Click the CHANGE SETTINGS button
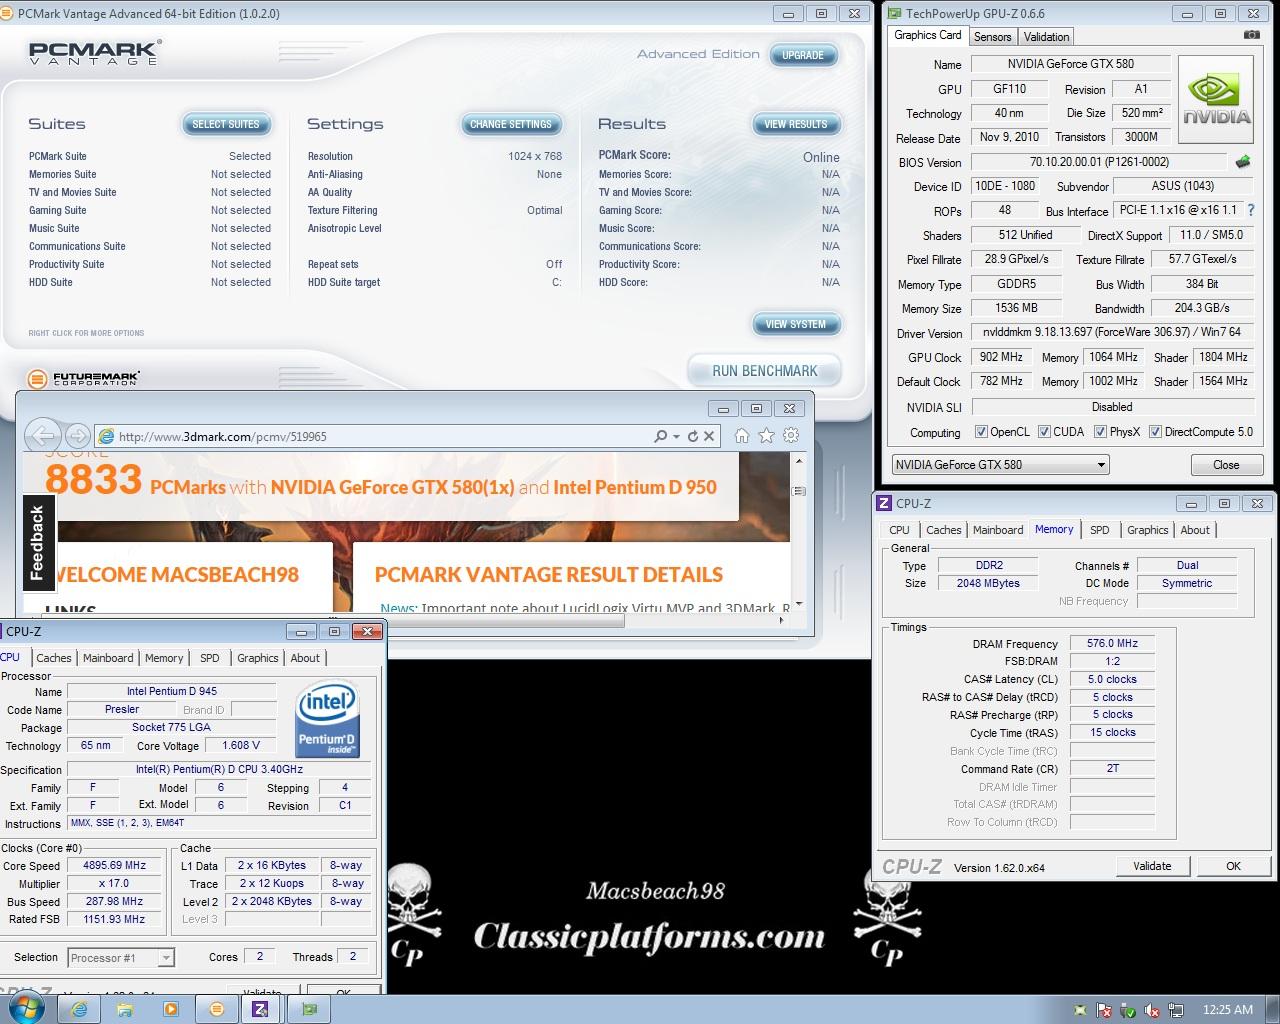The height and width of the screenshot is (1024, 1280). pos(510,124)
